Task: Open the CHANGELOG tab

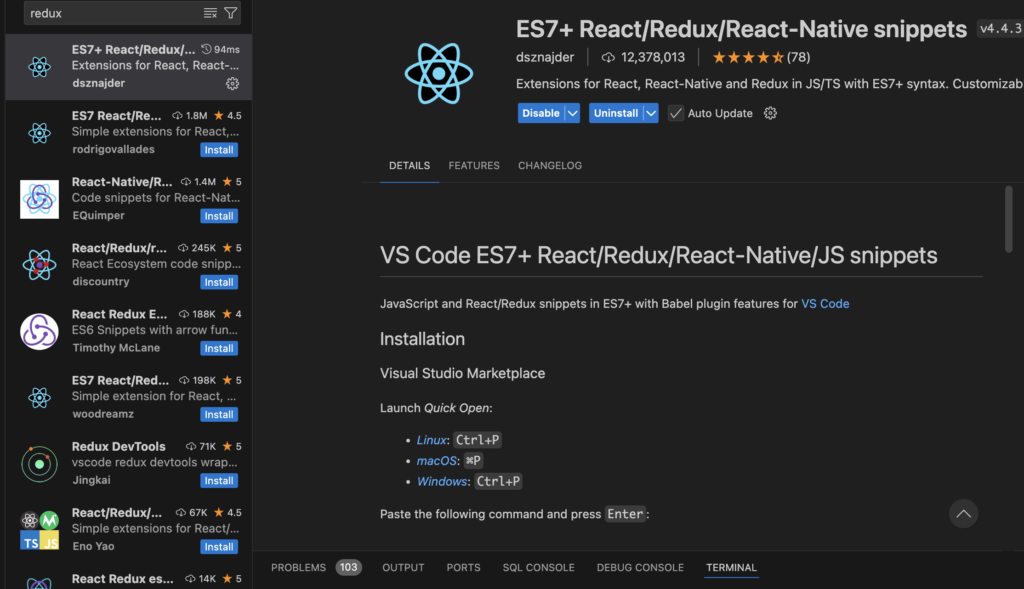Action: (549, 165)
